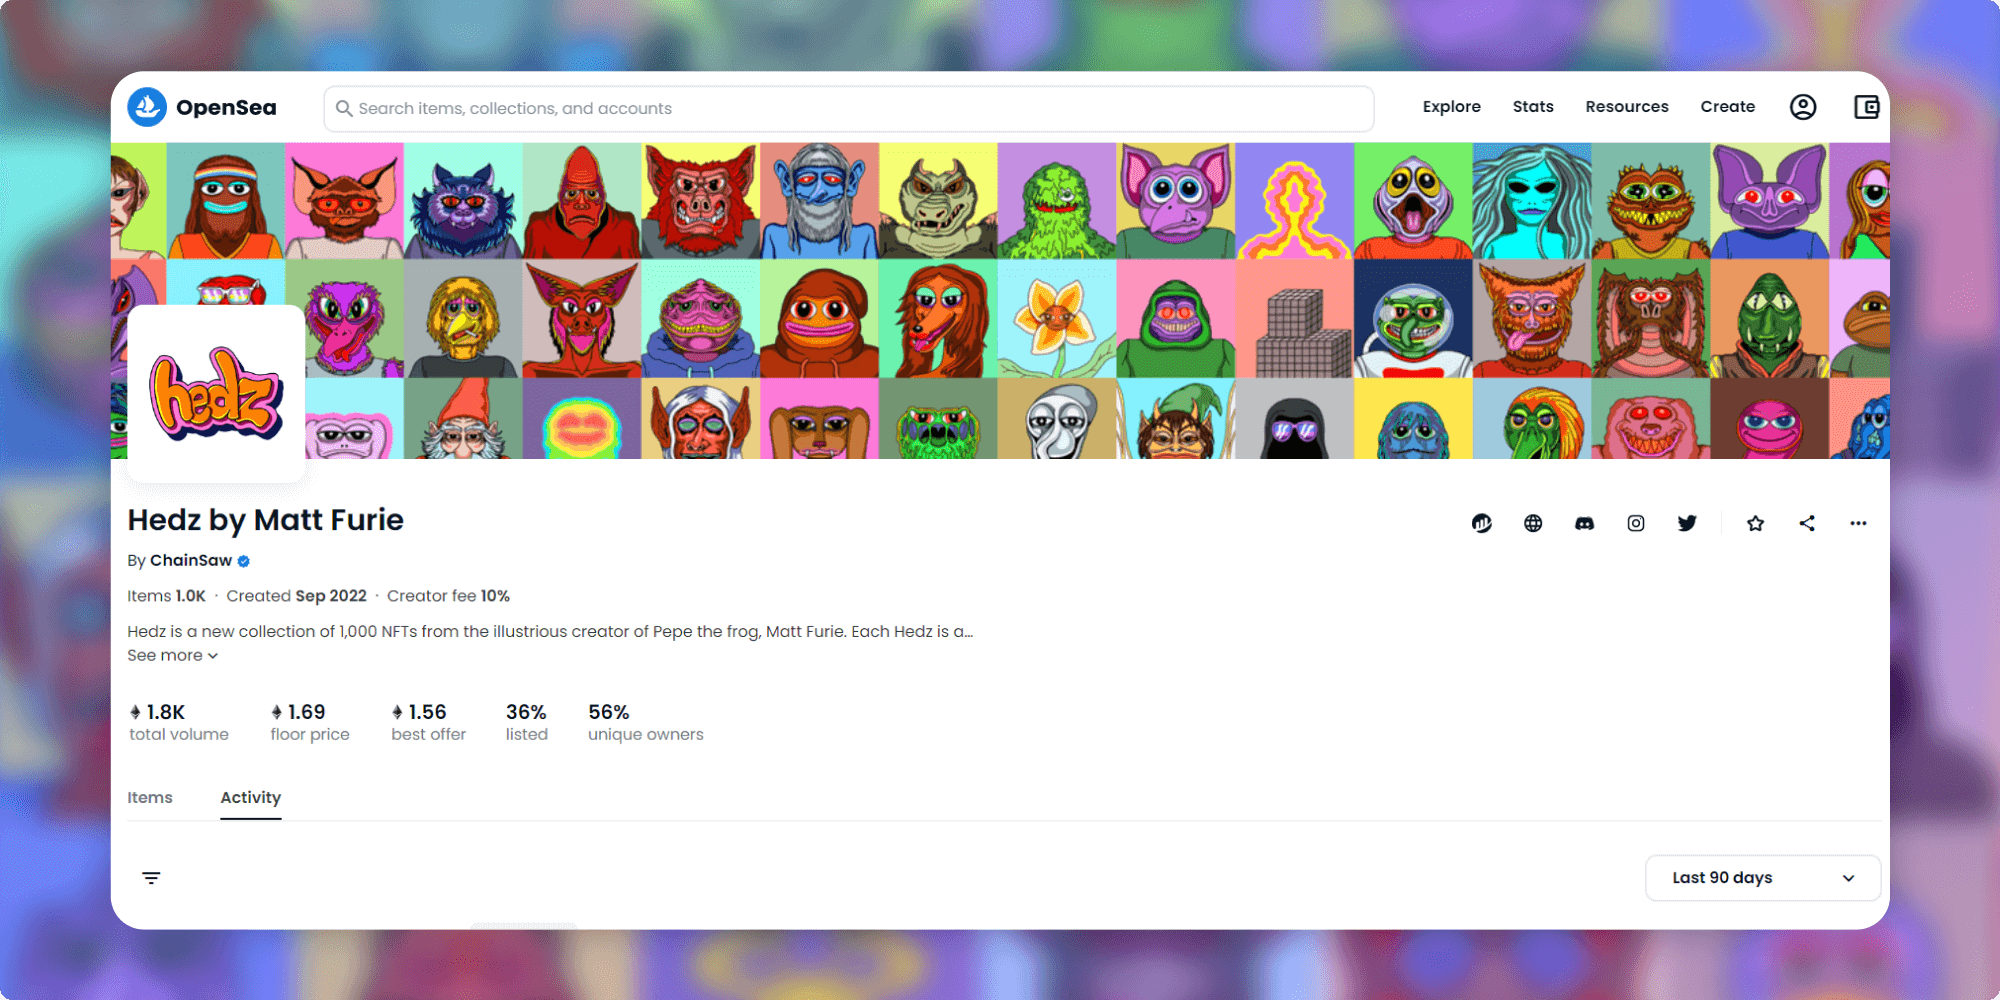Click the share icon

(x=1807, y=523)
